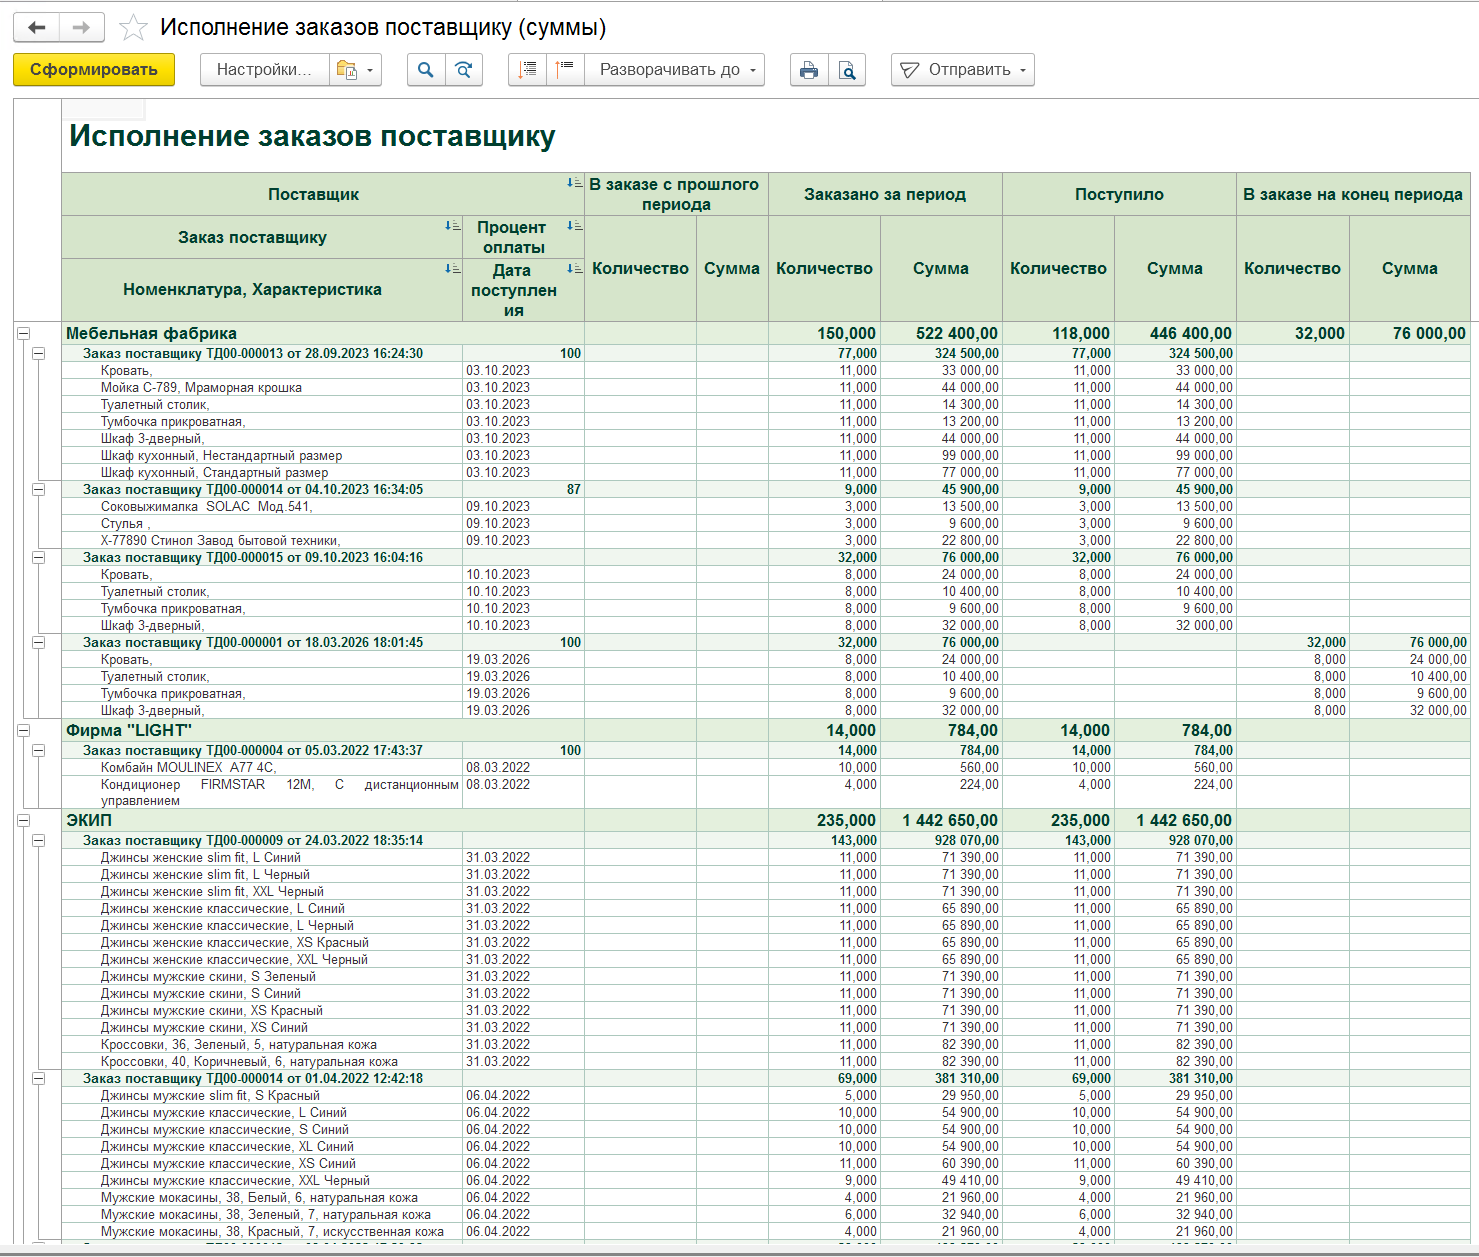1479x1257 pixels.
Task: Click the Заказано за период column header
Action: point(885,194)
